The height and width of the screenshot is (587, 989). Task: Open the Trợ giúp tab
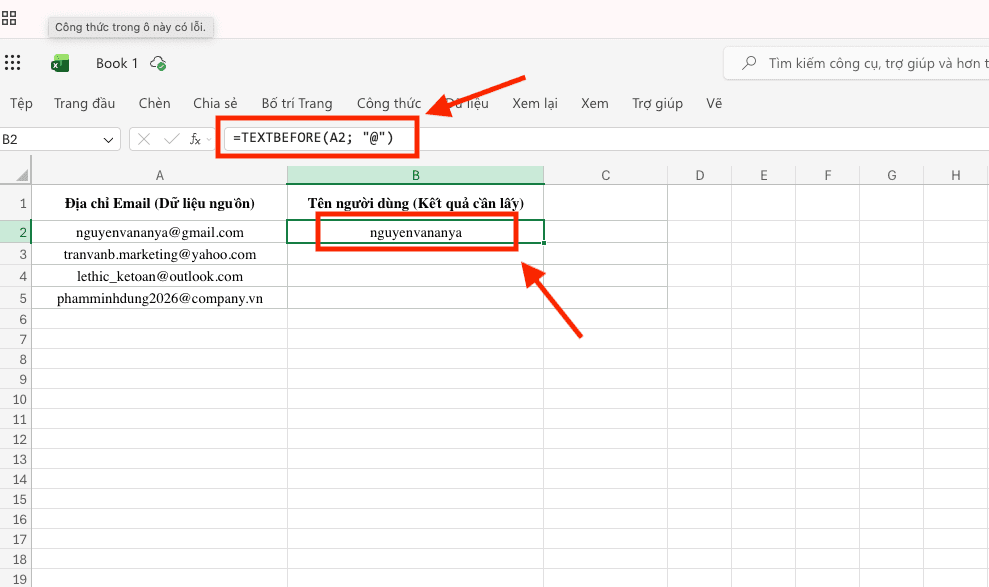tap(657, 103)
